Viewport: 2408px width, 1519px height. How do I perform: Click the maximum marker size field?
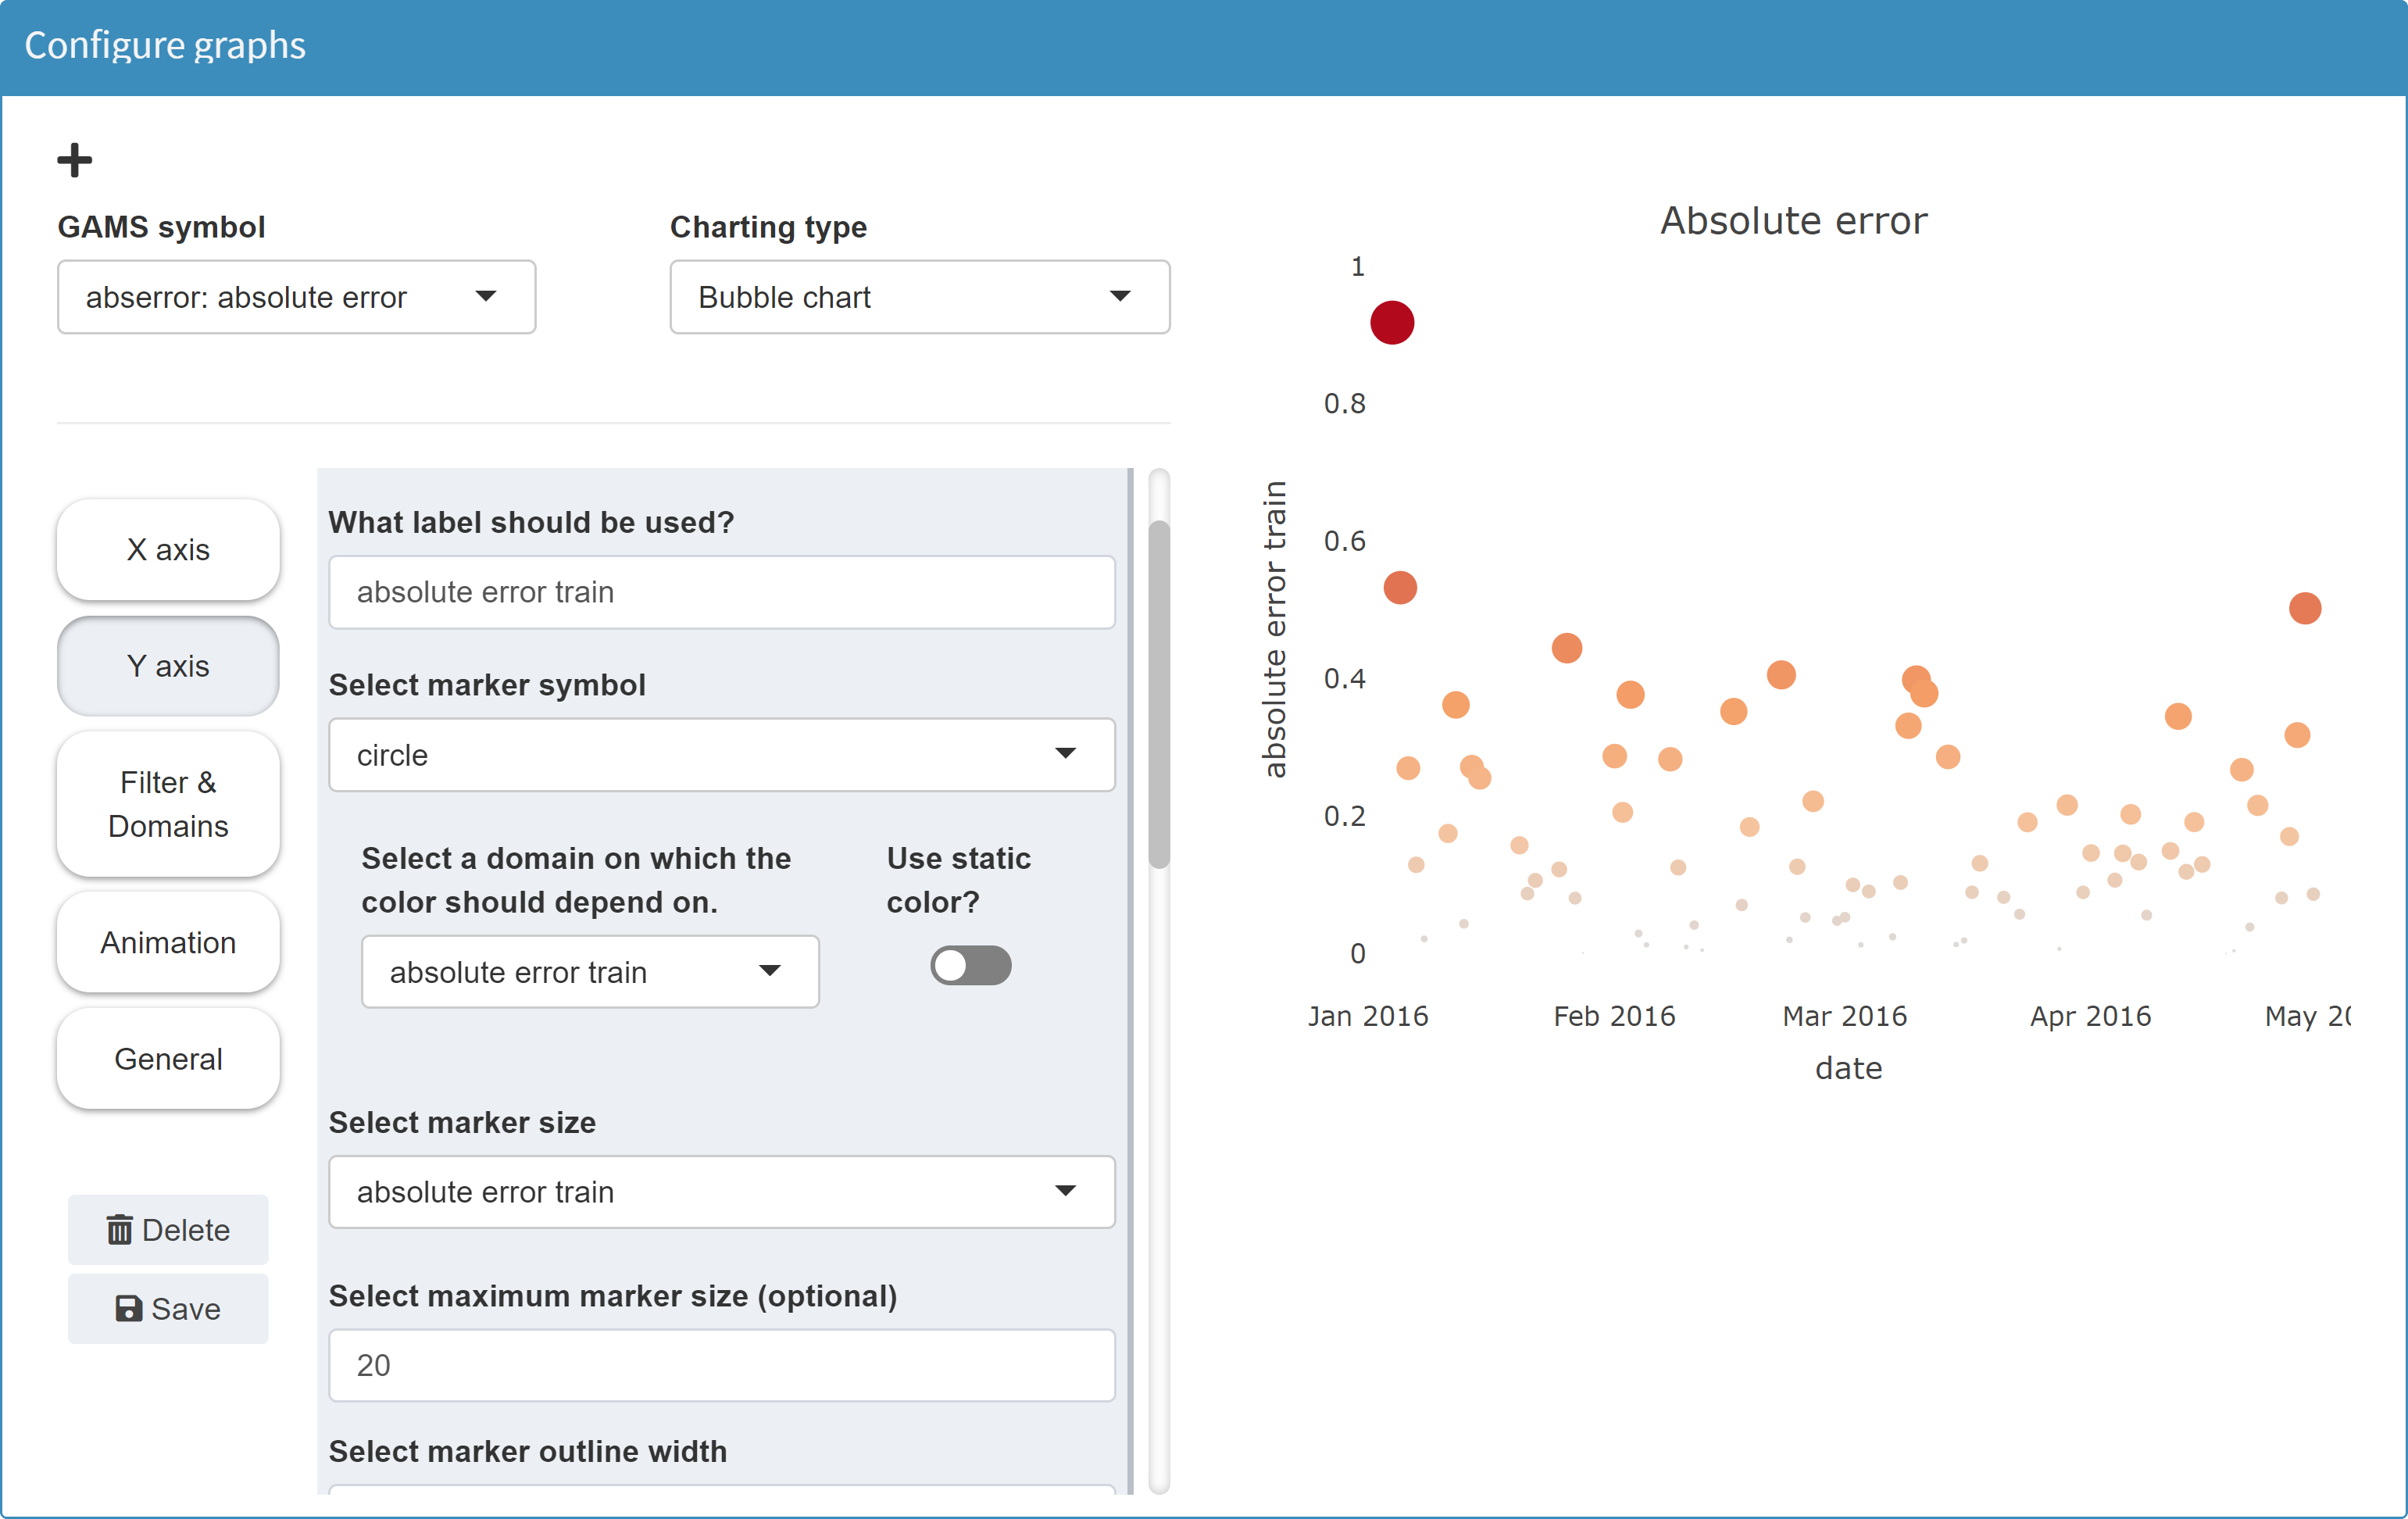tap(721, 1365)
